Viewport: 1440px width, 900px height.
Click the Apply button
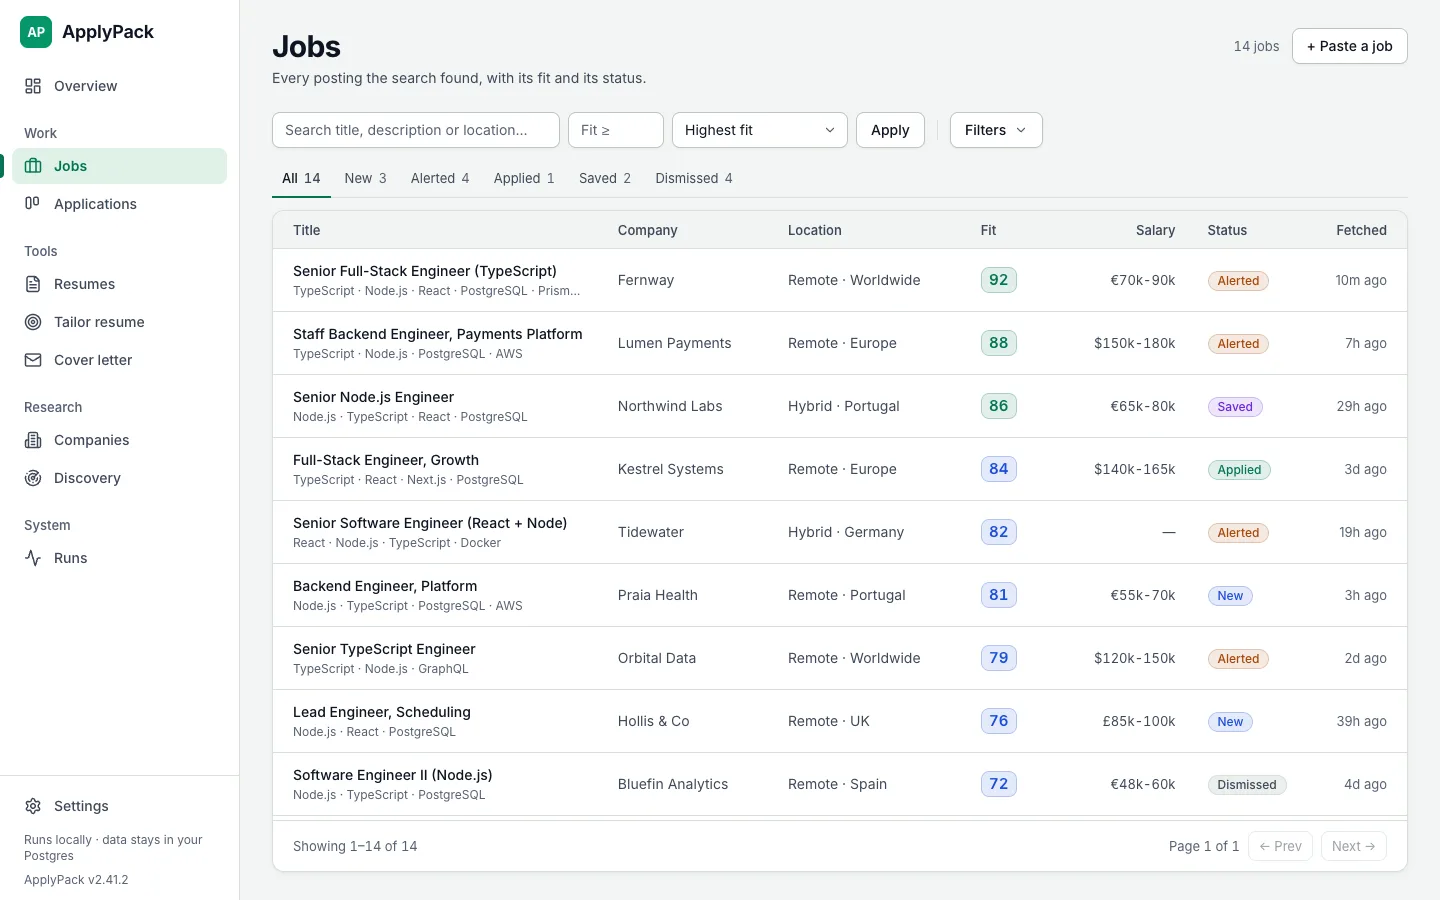(x=890, y=130)
